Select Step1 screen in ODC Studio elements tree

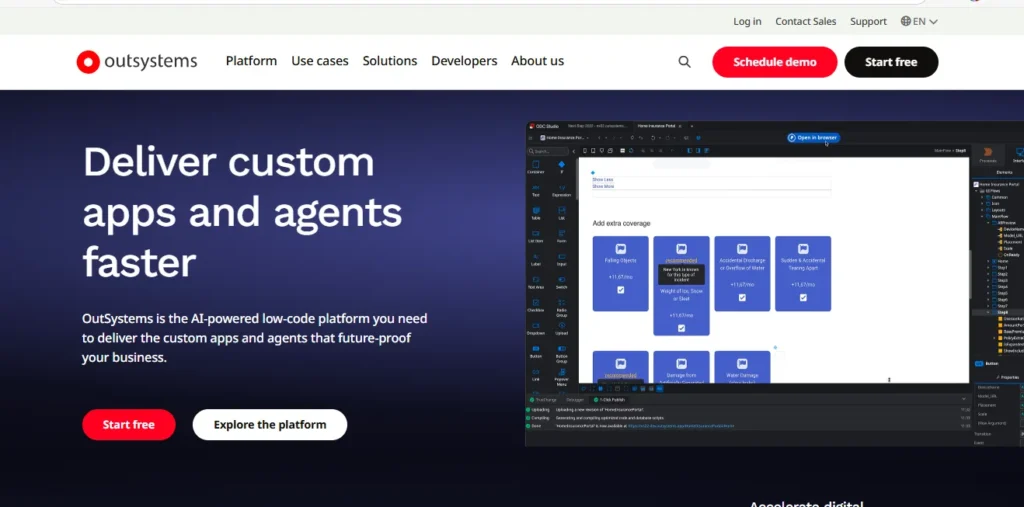pos(1002,267)
